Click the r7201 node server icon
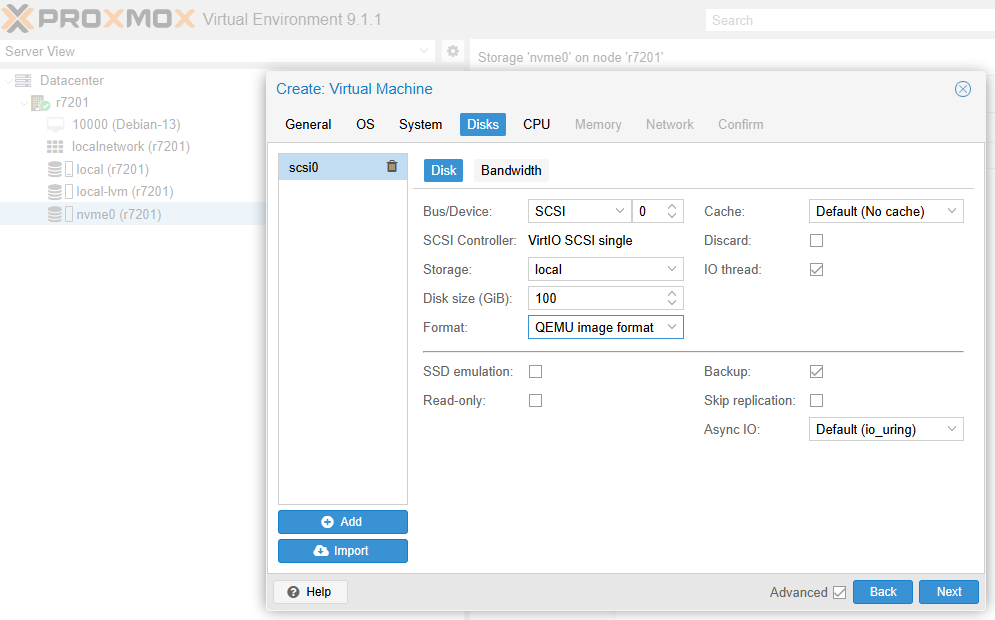 (x=40, y=103)
